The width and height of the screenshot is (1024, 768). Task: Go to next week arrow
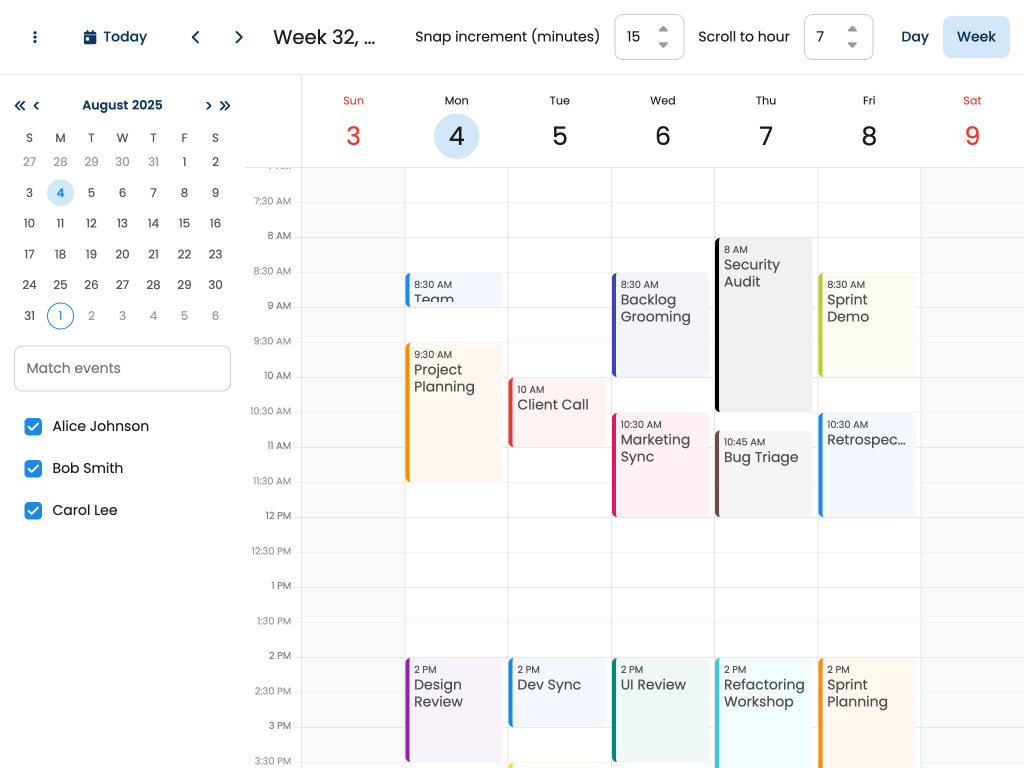pos(239,37)
